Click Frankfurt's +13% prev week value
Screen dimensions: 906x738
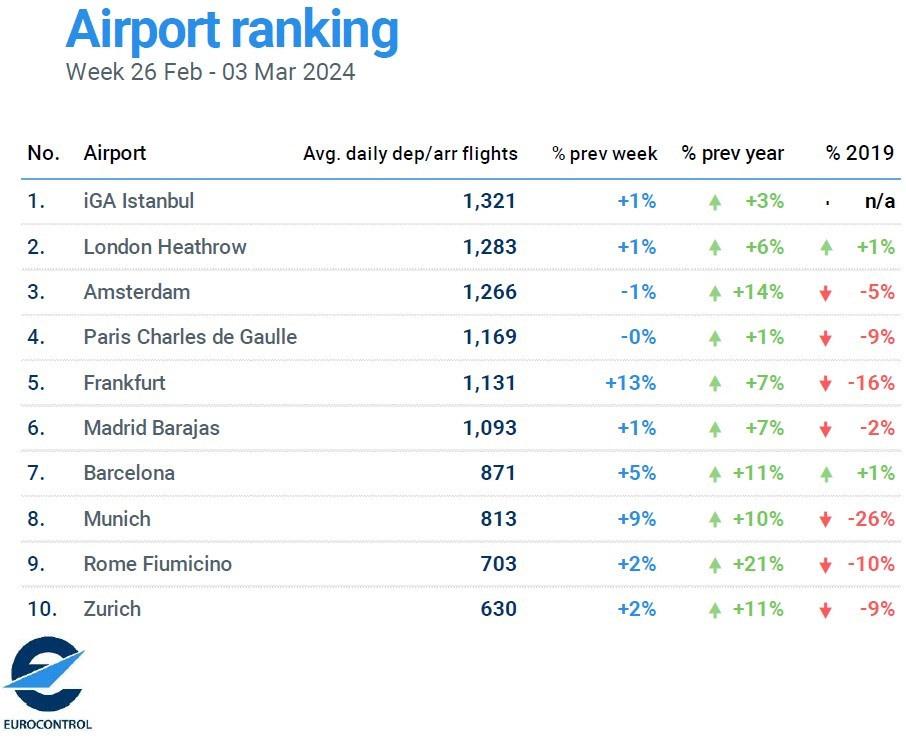click(x=630, y=383)
